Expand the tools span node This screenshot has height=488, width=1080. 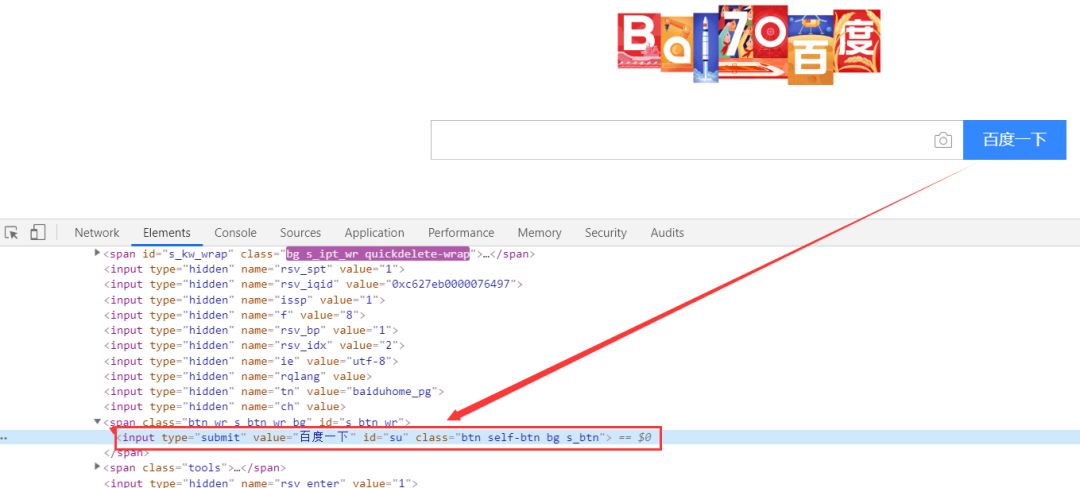tap(97, 467)
